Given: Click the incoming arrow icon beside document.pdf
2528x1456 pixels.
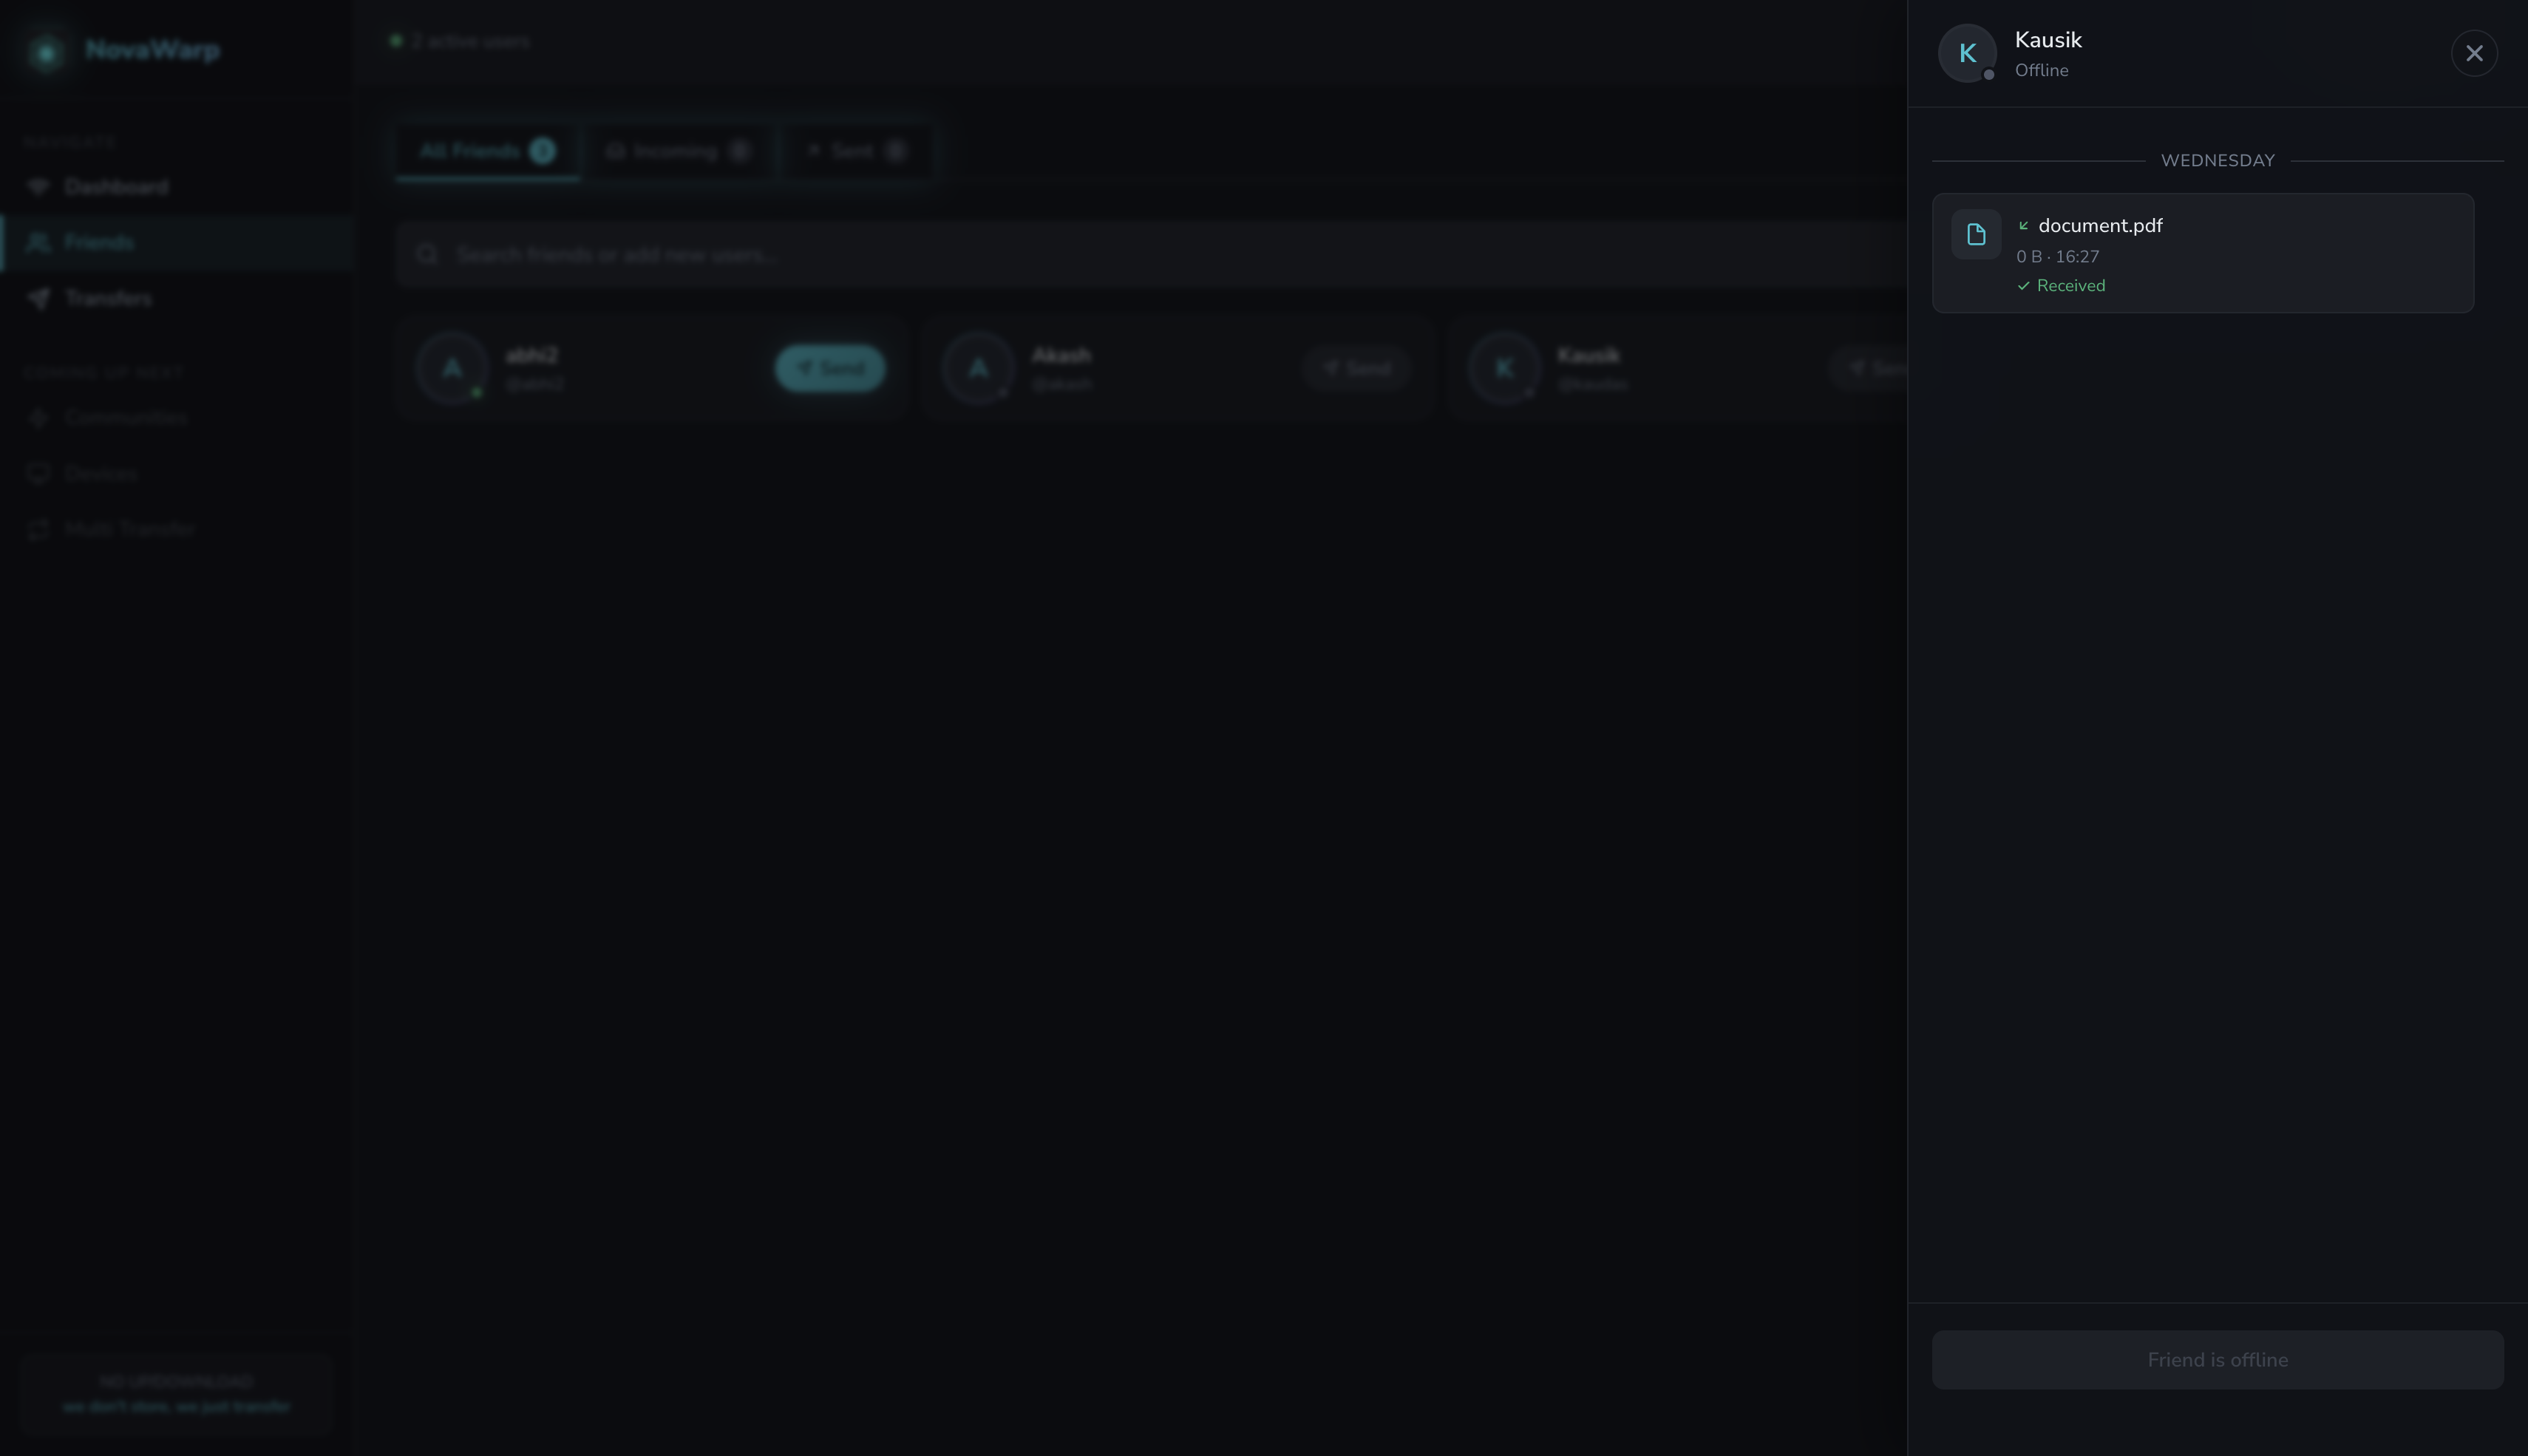Looking at the screenshot, I should point(2023,226).
